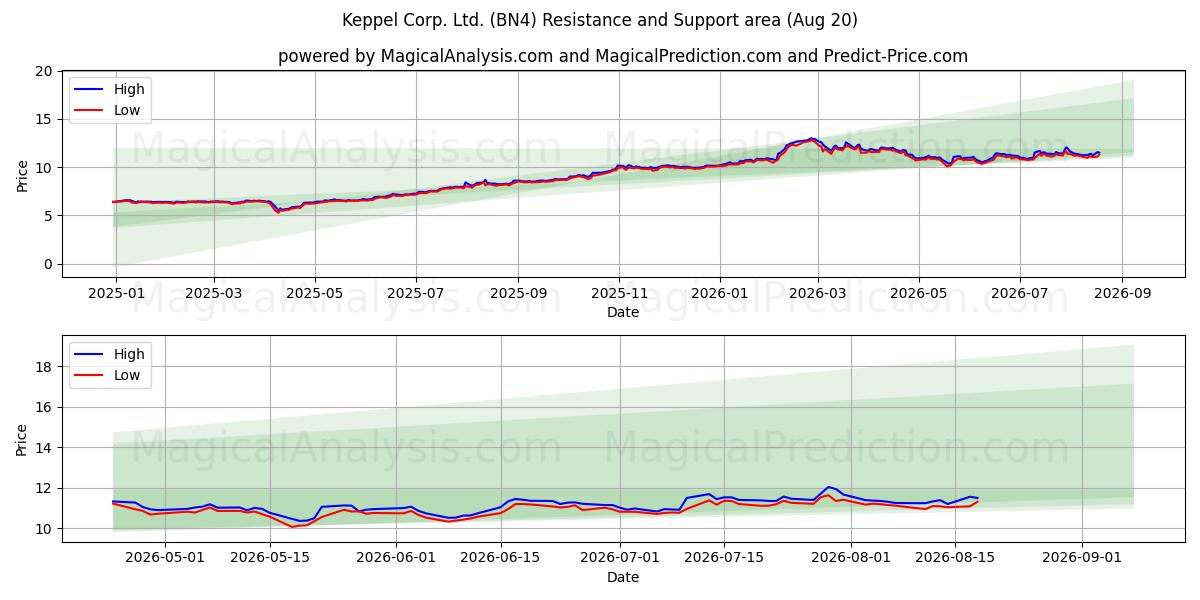Viewport: 1200px width, 600px height.
Task: Click top chart x-axis label '2025-11'
Action: point(619,293)
